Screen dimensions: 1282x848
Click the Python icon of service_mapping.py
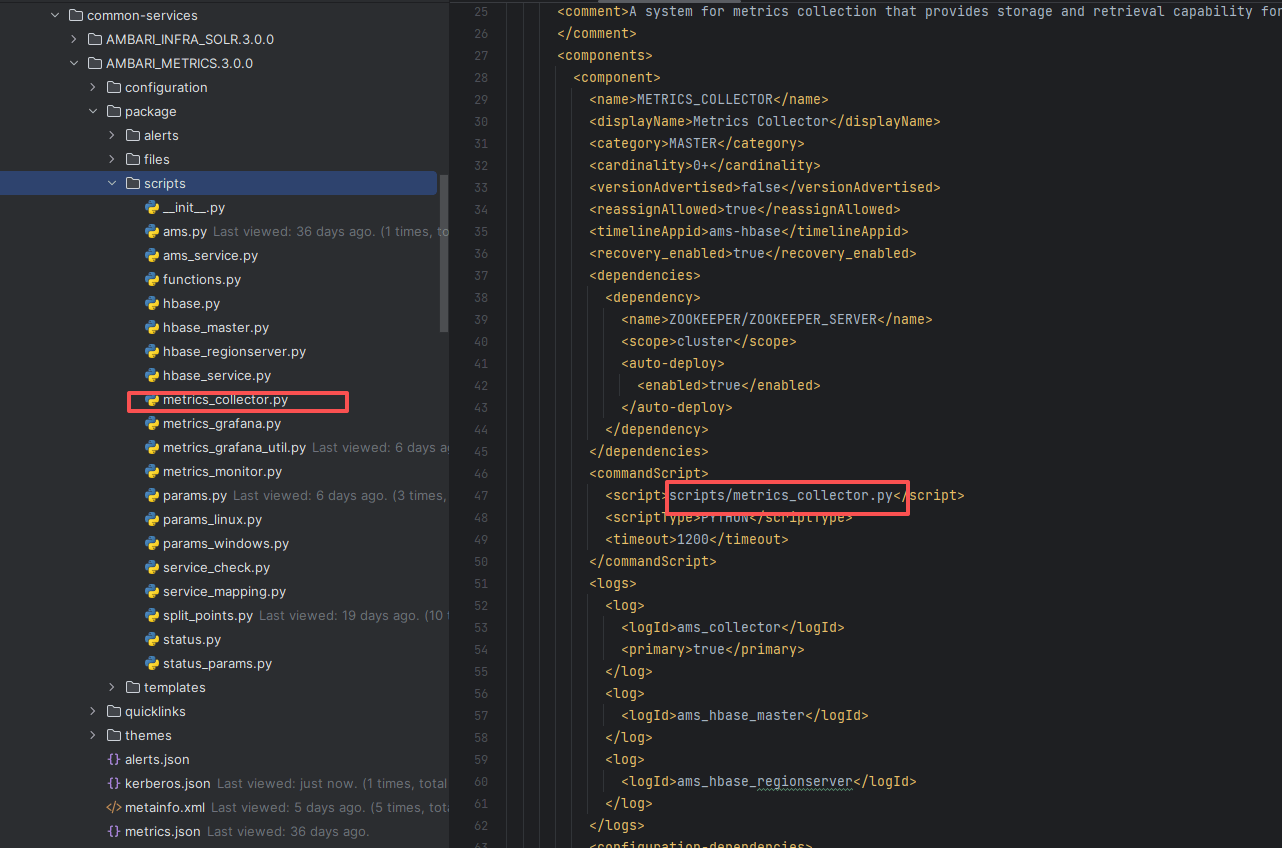(152, 592)
